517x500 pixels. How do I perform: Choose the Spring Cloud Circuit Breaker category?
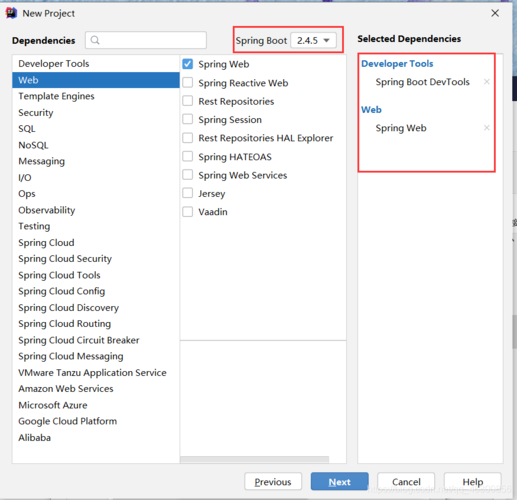(x=96, y=340)
